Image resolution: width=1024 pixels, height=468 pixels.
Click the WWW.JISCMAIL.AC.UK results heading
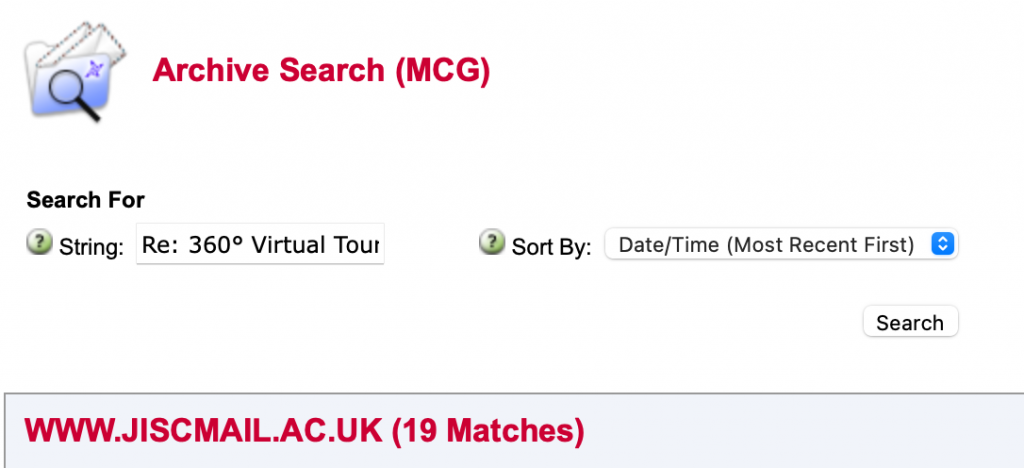[x=304, y=430]
